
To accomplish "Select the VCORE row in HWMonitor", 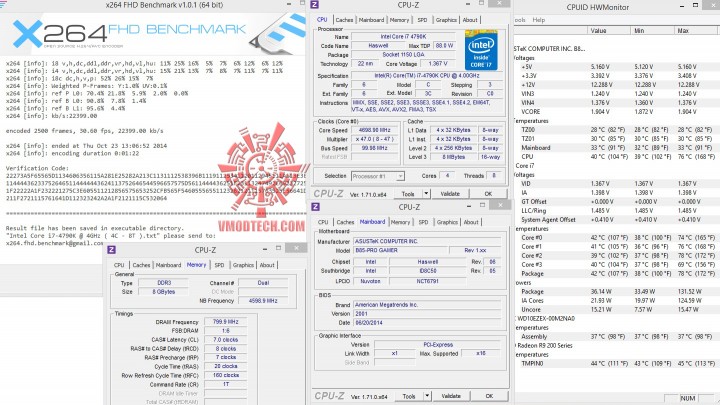I will pyautogui.click(x=617, y=112).
